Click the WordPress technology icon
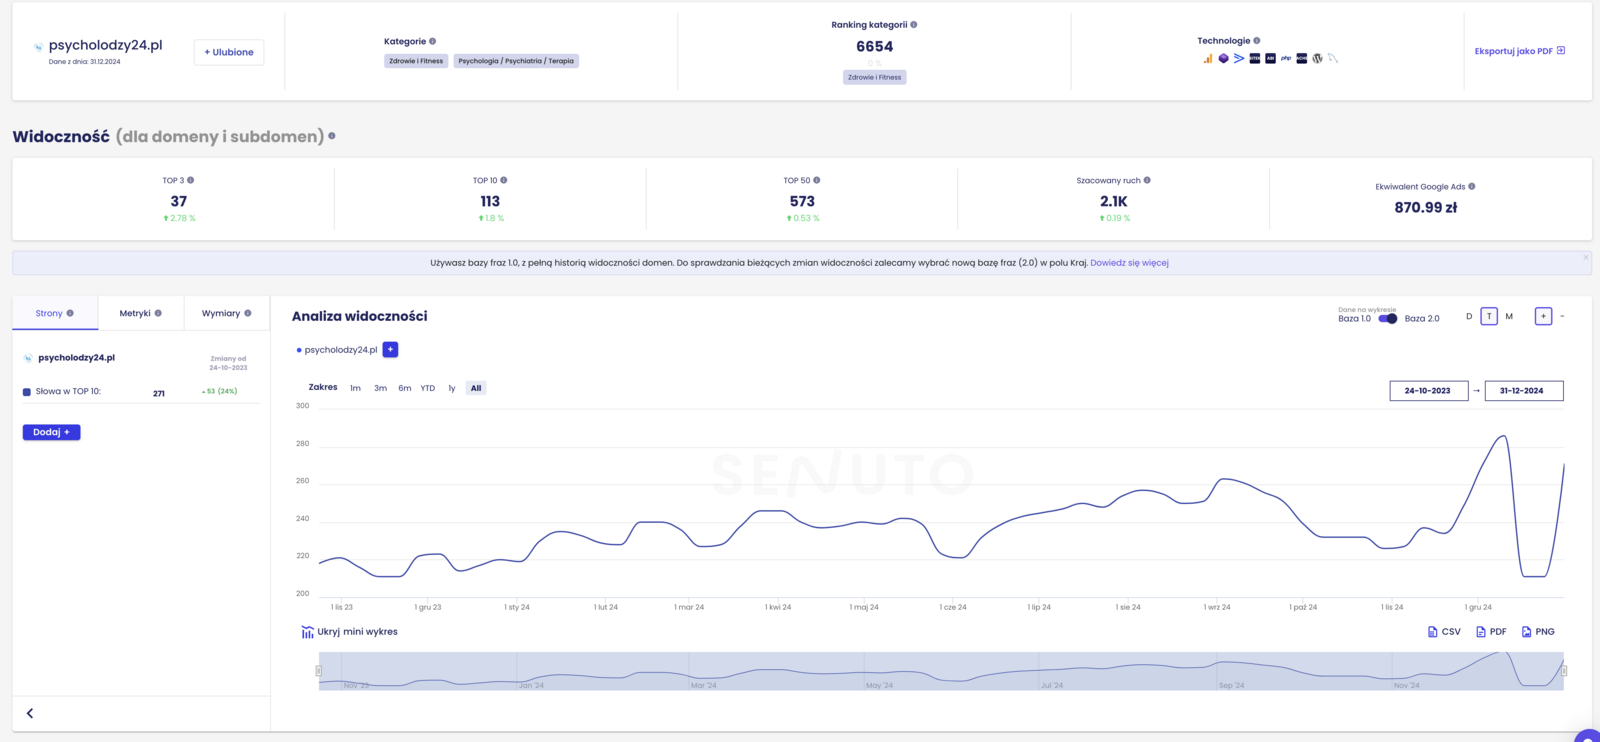 coord(1317,59)
